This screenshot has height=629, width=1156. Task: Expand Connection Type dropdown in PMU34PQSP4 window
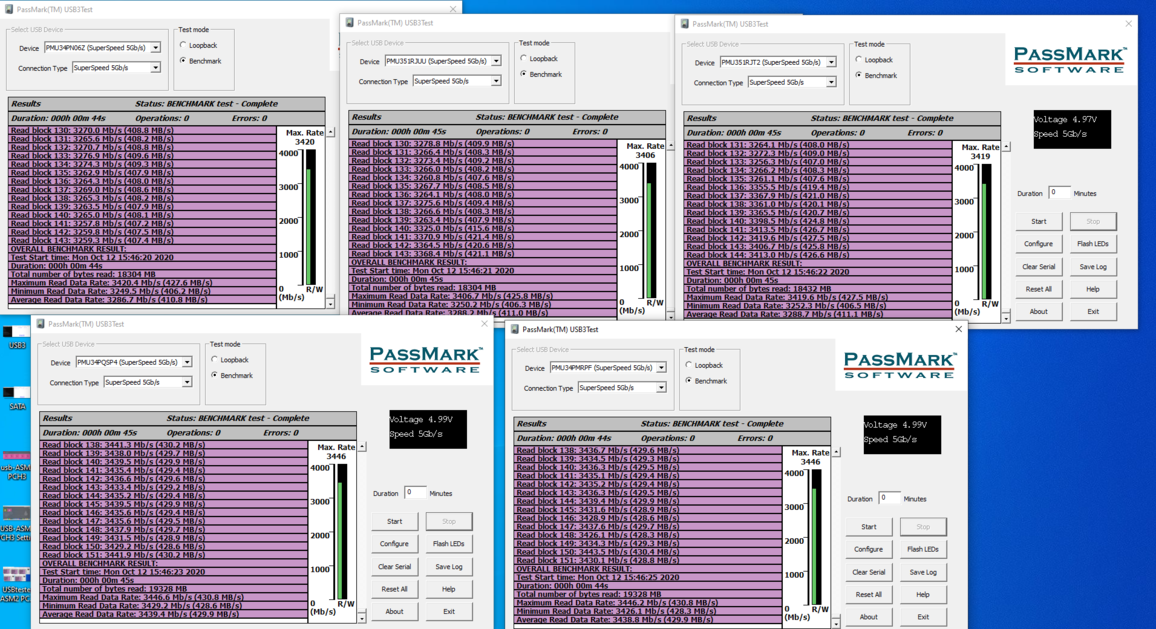[187, 382]
